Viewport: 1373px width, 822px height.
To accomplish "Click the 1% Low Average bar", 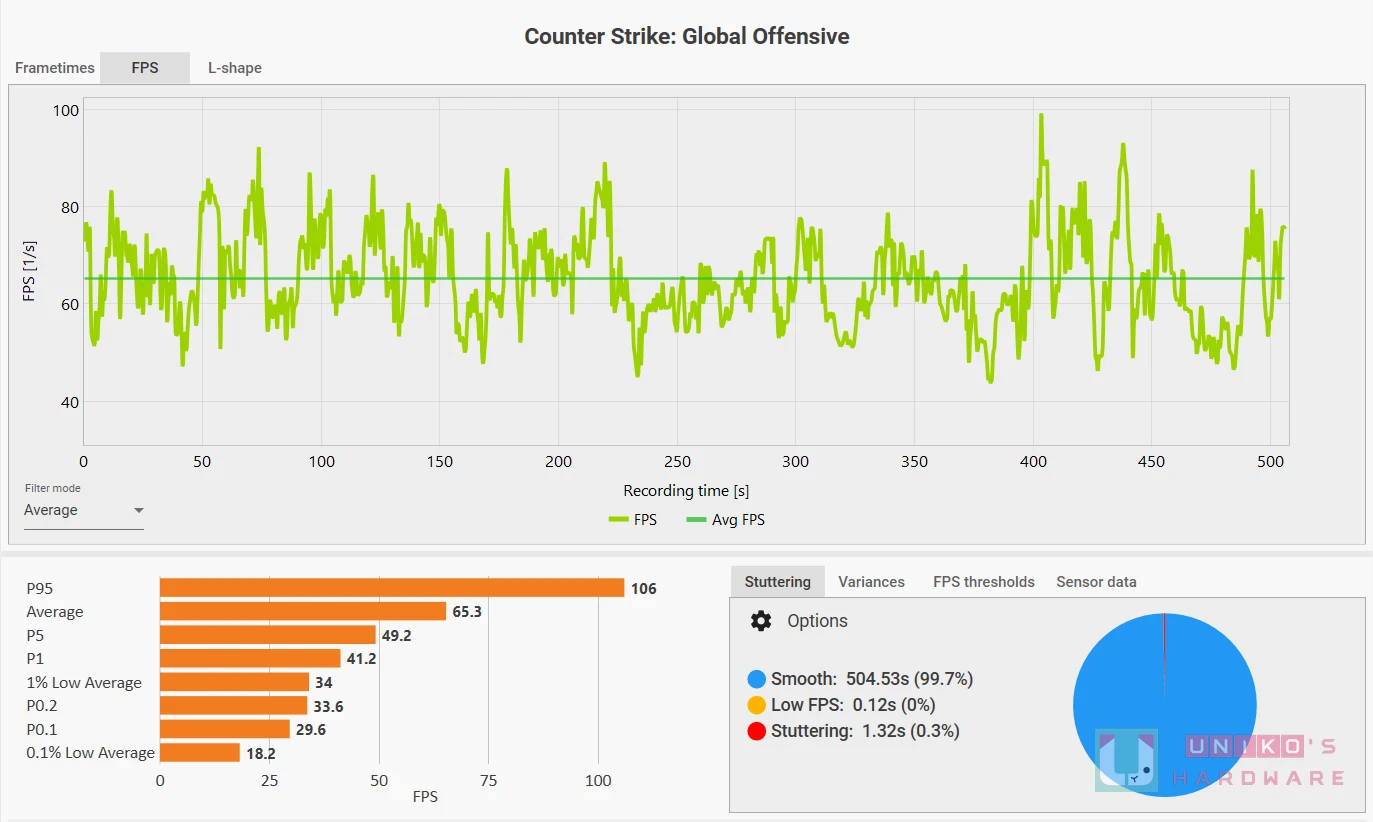I will coord(234,682).
